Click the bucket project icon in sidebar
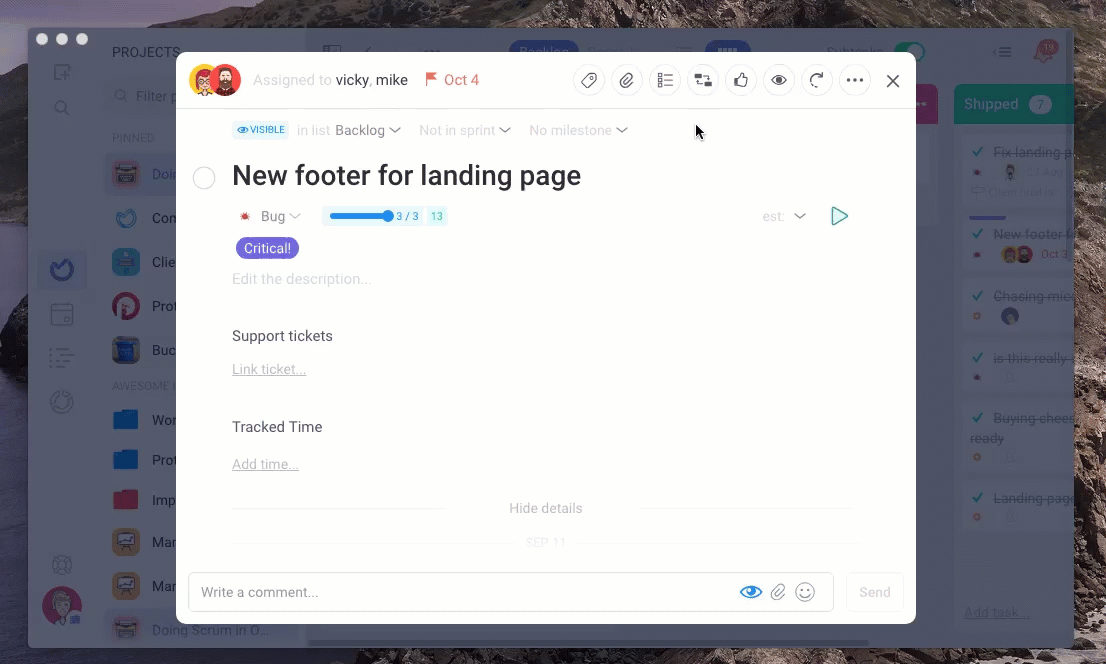The image size is (1106, 664). [126, 350]
